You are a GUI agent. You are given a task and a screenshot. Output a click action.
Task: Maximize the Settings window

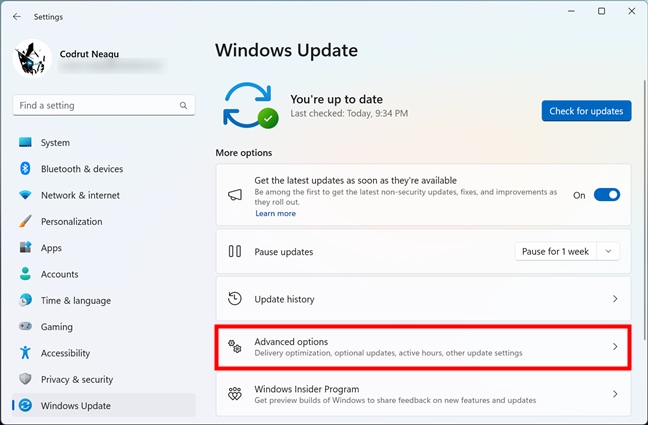601,11
